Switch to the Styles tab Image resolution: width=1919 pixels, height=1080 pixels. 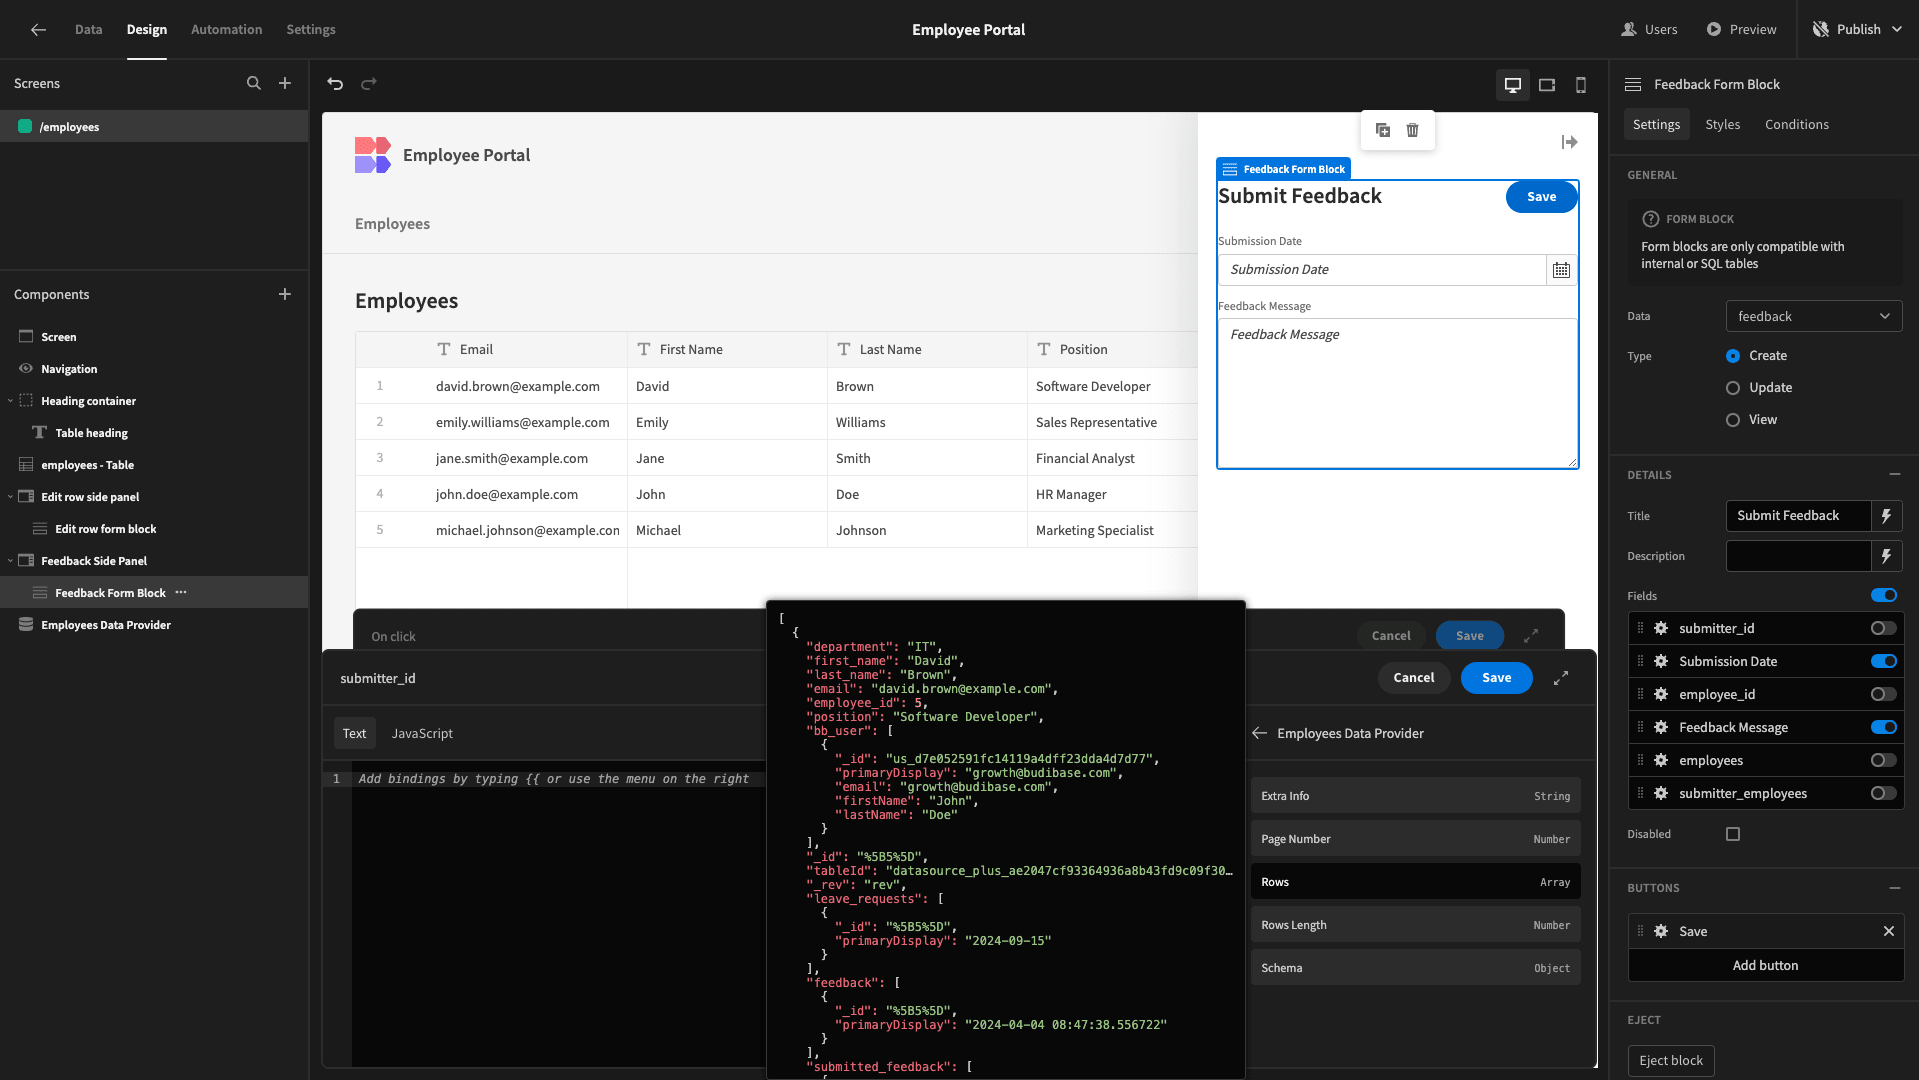click(x=1722, y=125)
